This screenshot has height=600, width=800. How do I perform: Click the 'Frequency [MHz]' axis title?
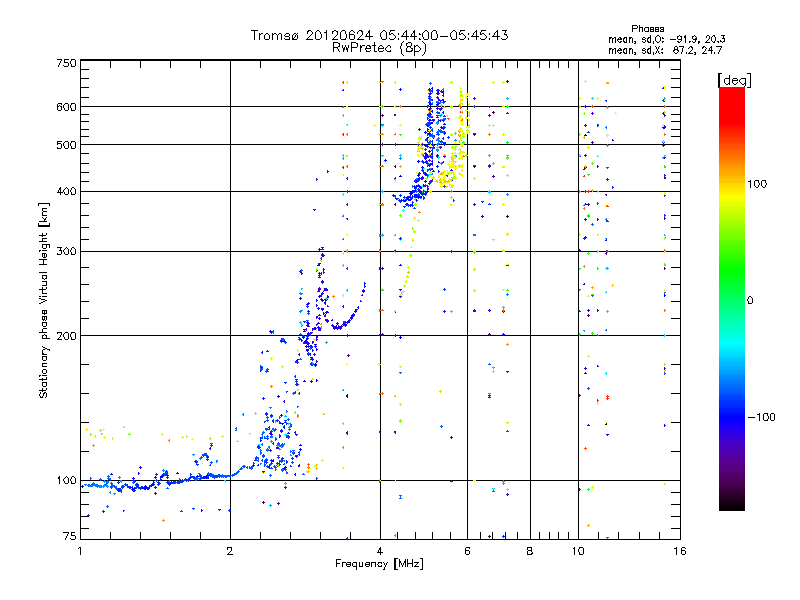pos(379,564)
